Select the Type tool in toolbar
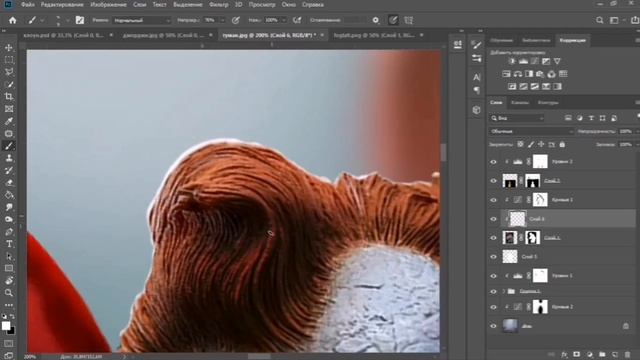This screenshot has width=640, height=360. [9, 244]
